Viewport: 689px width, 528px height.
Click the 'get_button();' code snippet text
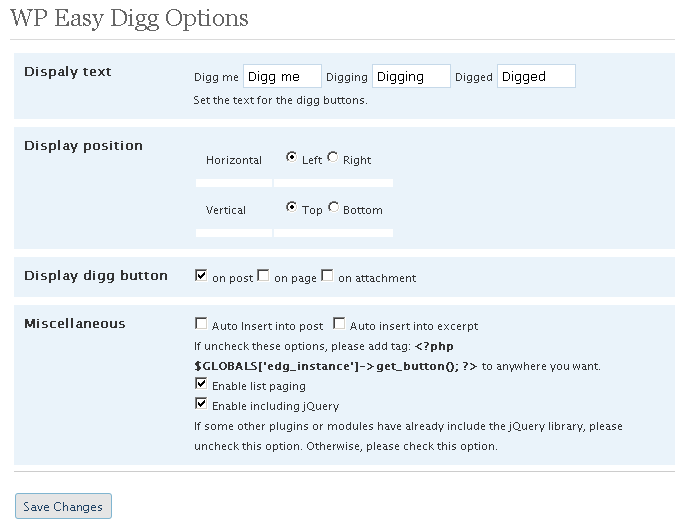[x=417, y=366]
